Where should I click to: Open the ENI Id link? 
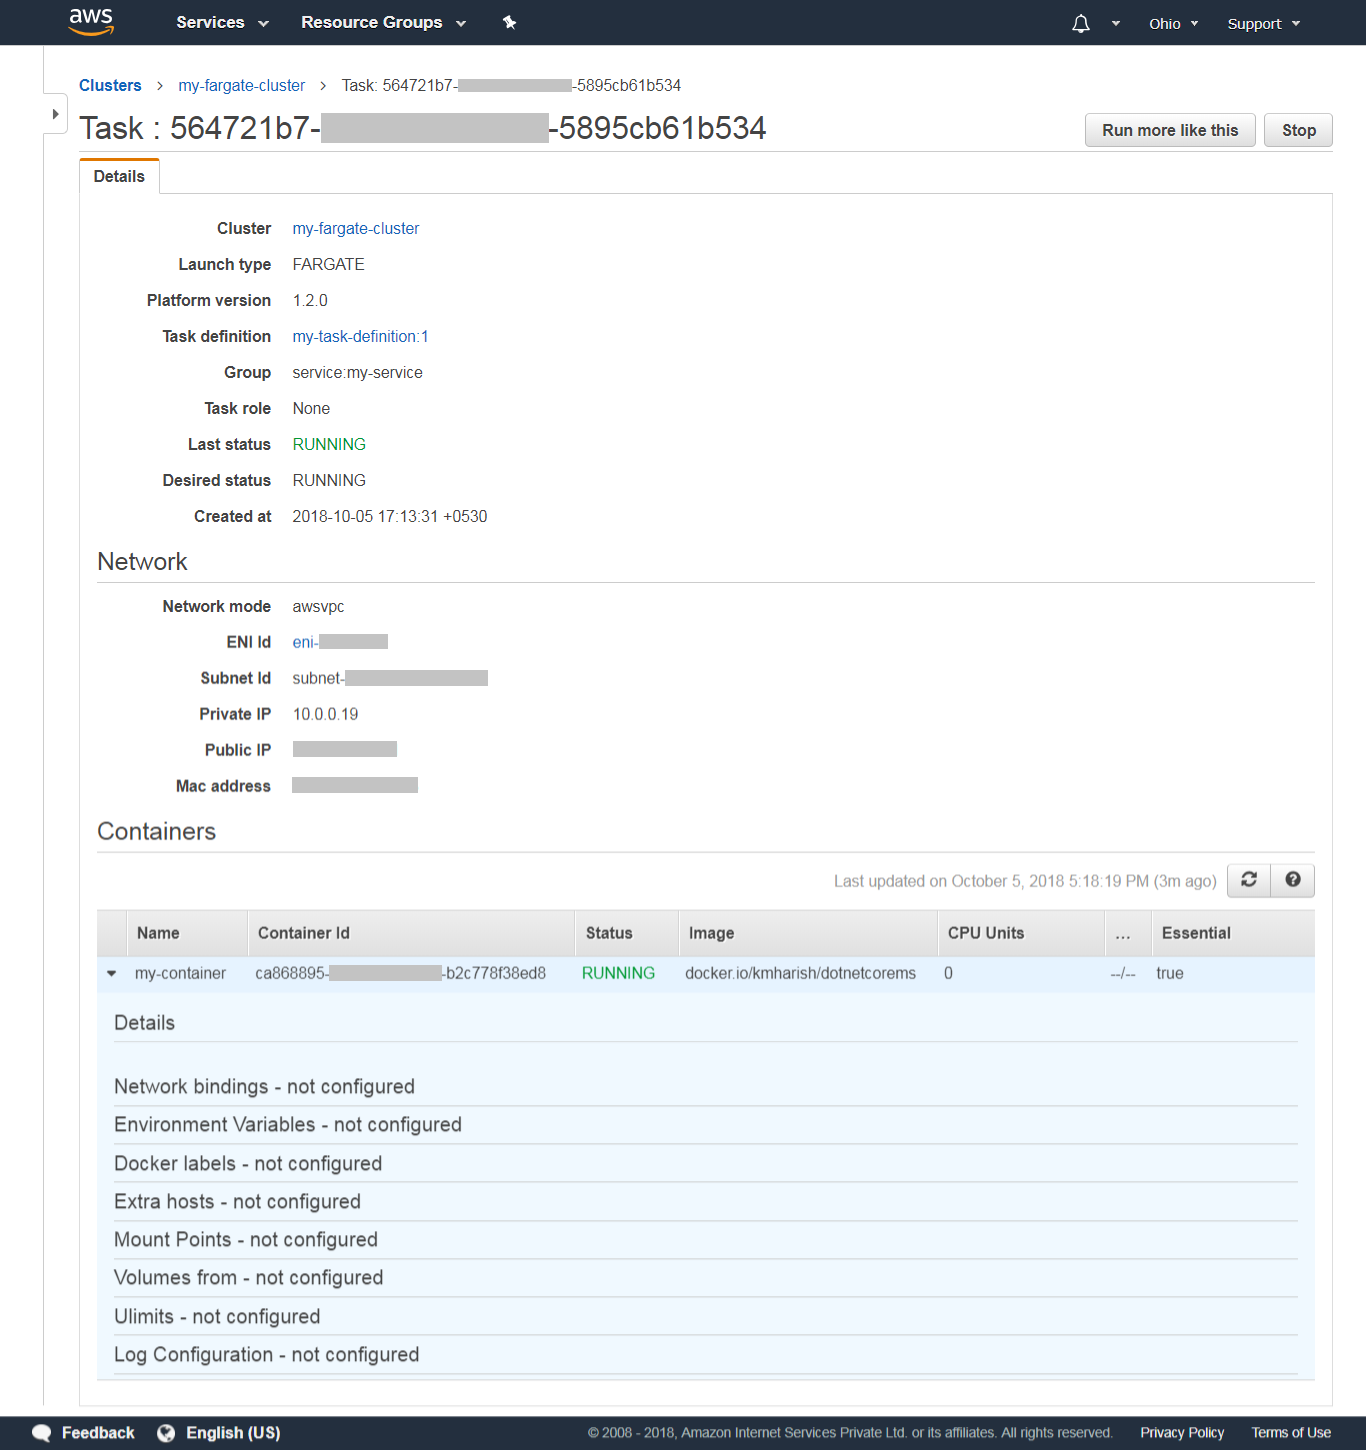coord(340,642)
